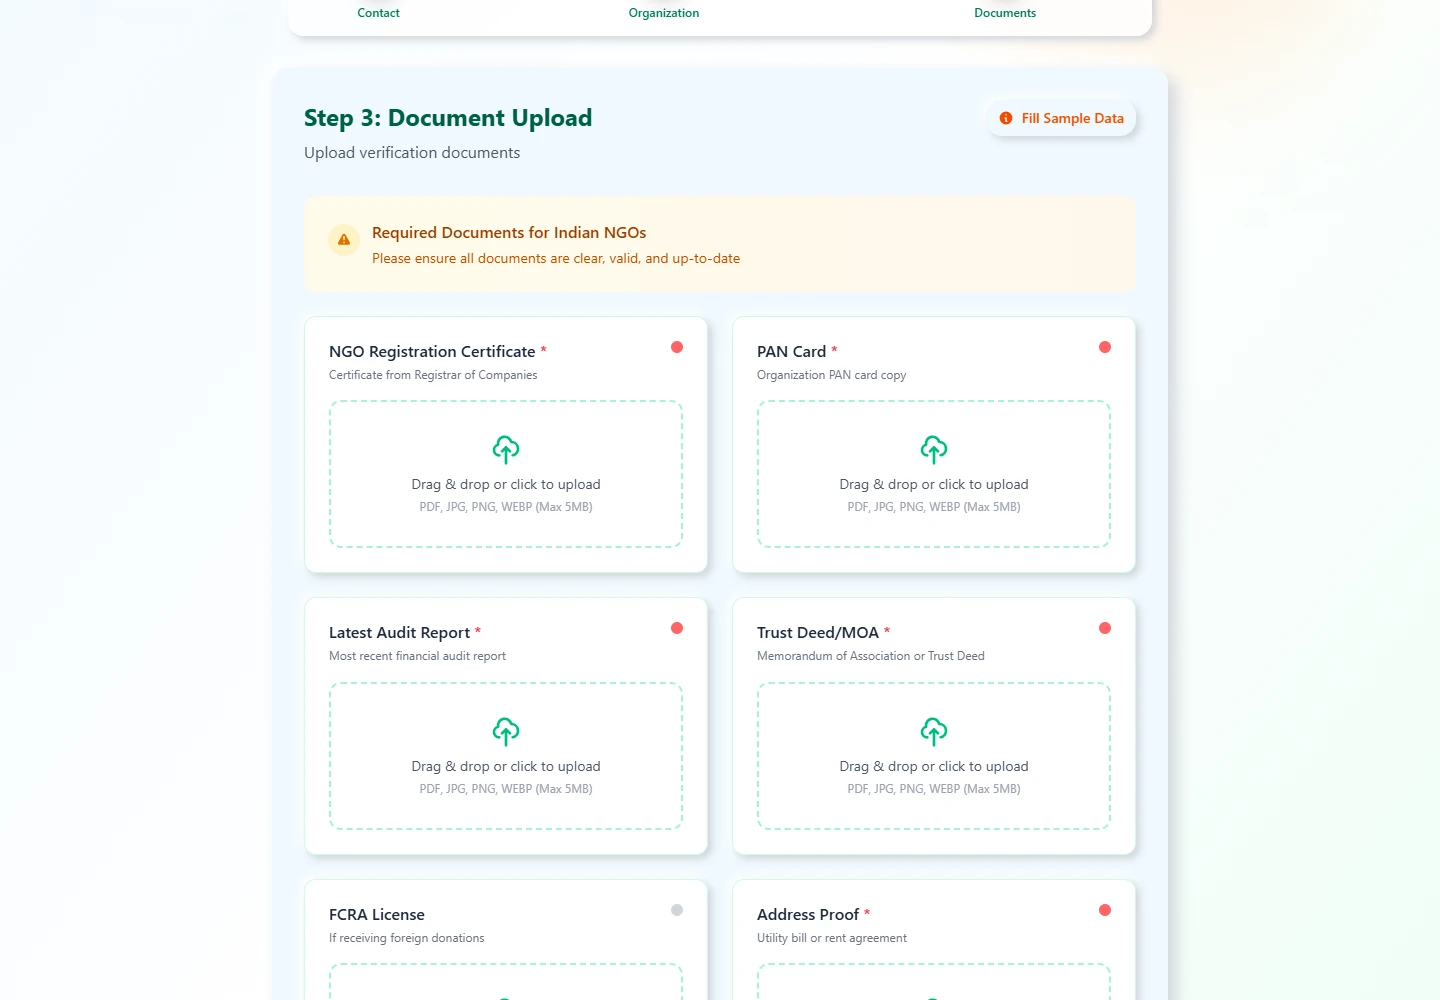Click the 'Step 3: Document Upload' heading

point(448,118)
